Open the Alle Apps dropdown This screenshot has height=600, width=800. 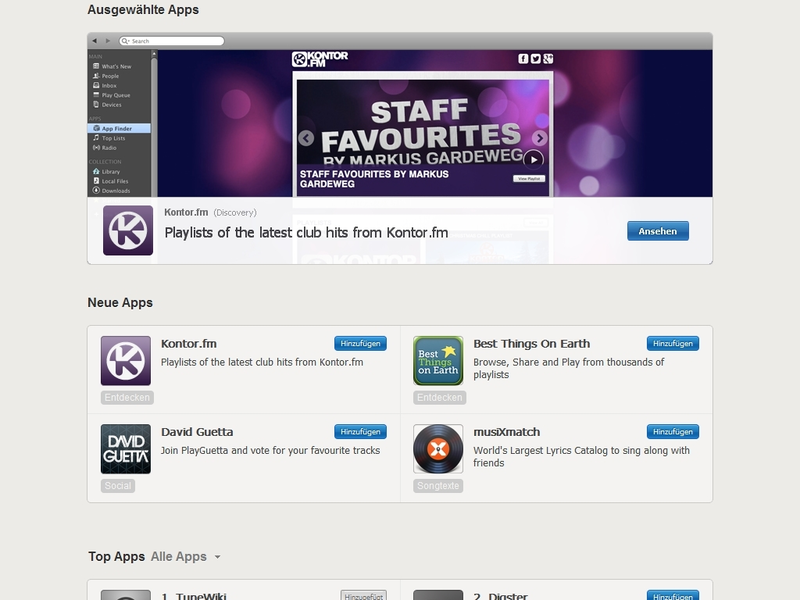(x=186, y=557)
